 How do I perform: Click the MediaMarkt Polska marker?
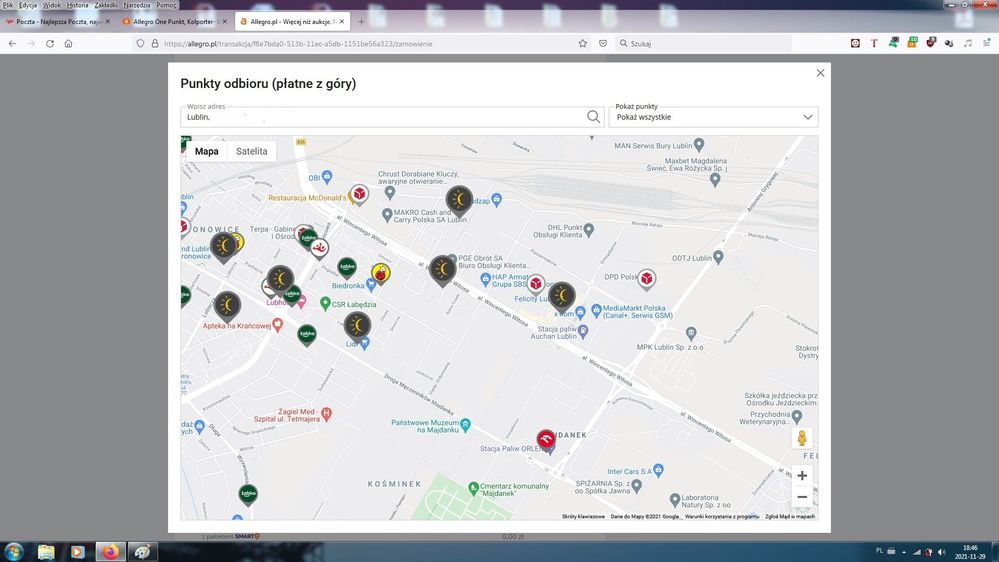[x=596, y=310]
